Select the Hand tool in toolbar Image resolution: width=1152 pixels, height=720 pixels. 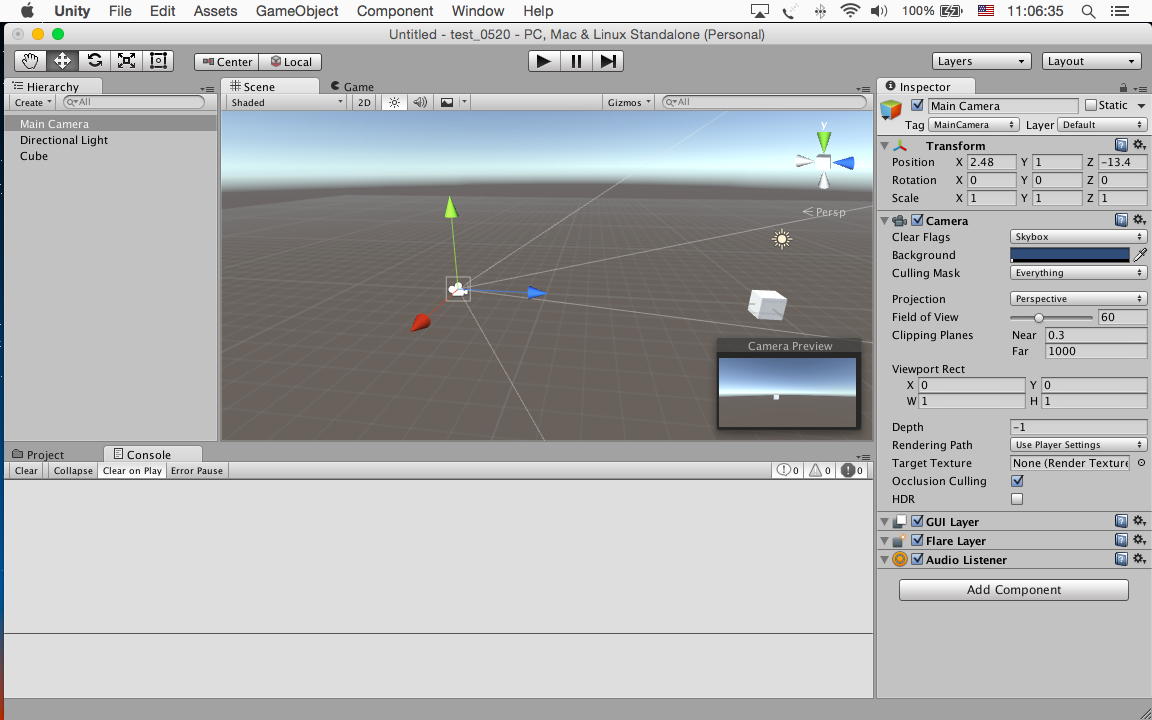[x=30, y=61]
